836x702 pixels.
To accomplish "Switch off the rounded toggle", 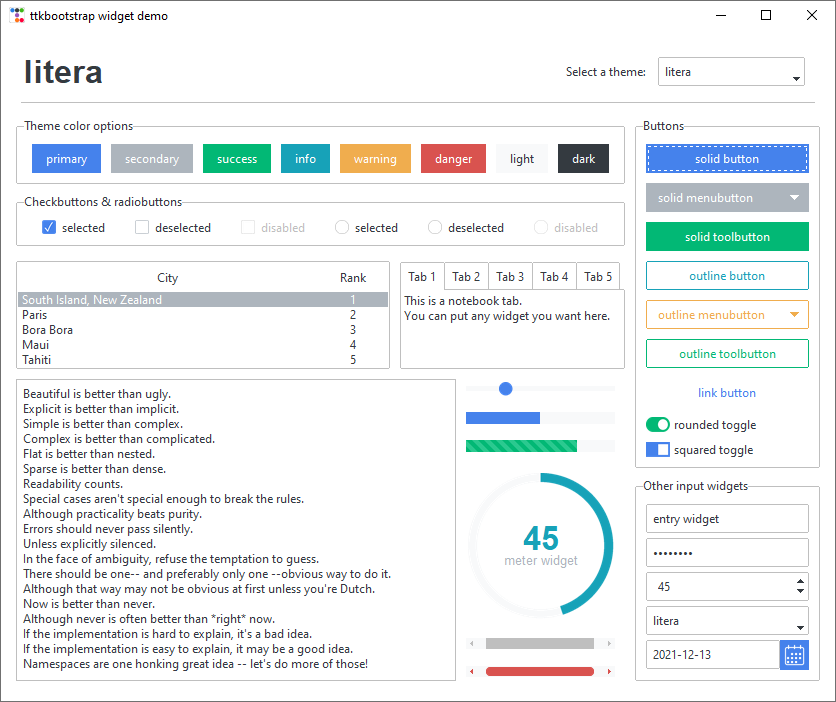I will (657, 424).
